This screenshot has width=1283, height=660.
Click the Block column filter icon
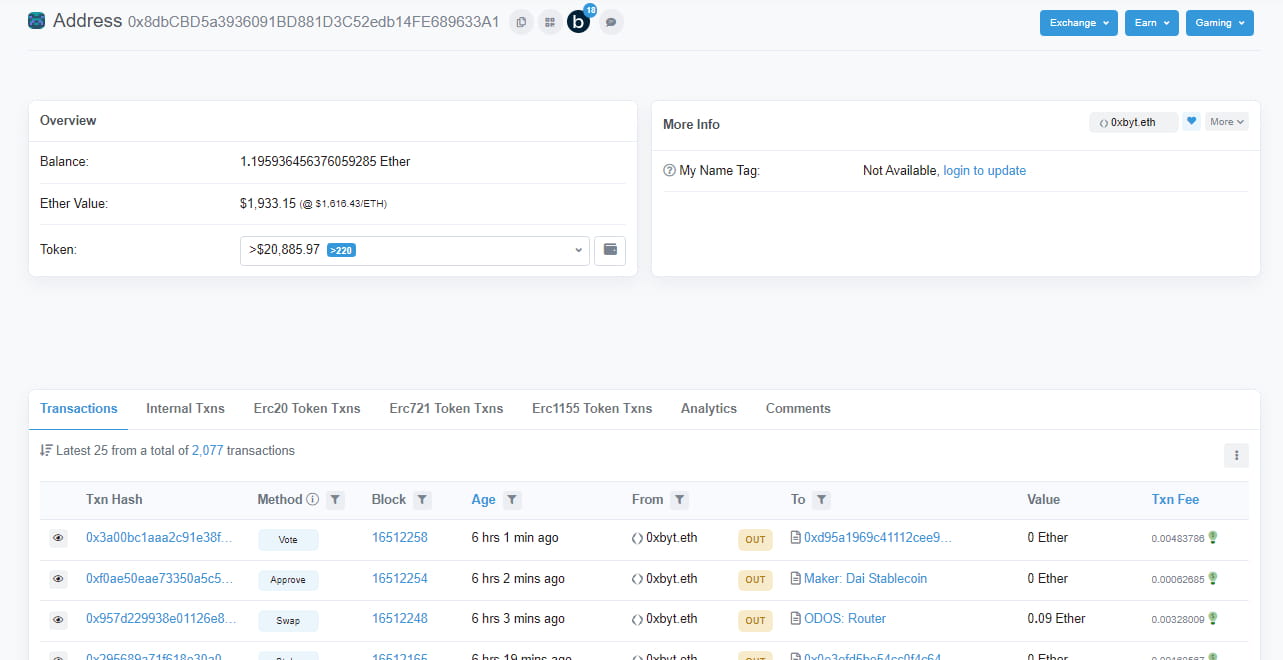coord(423,500)
